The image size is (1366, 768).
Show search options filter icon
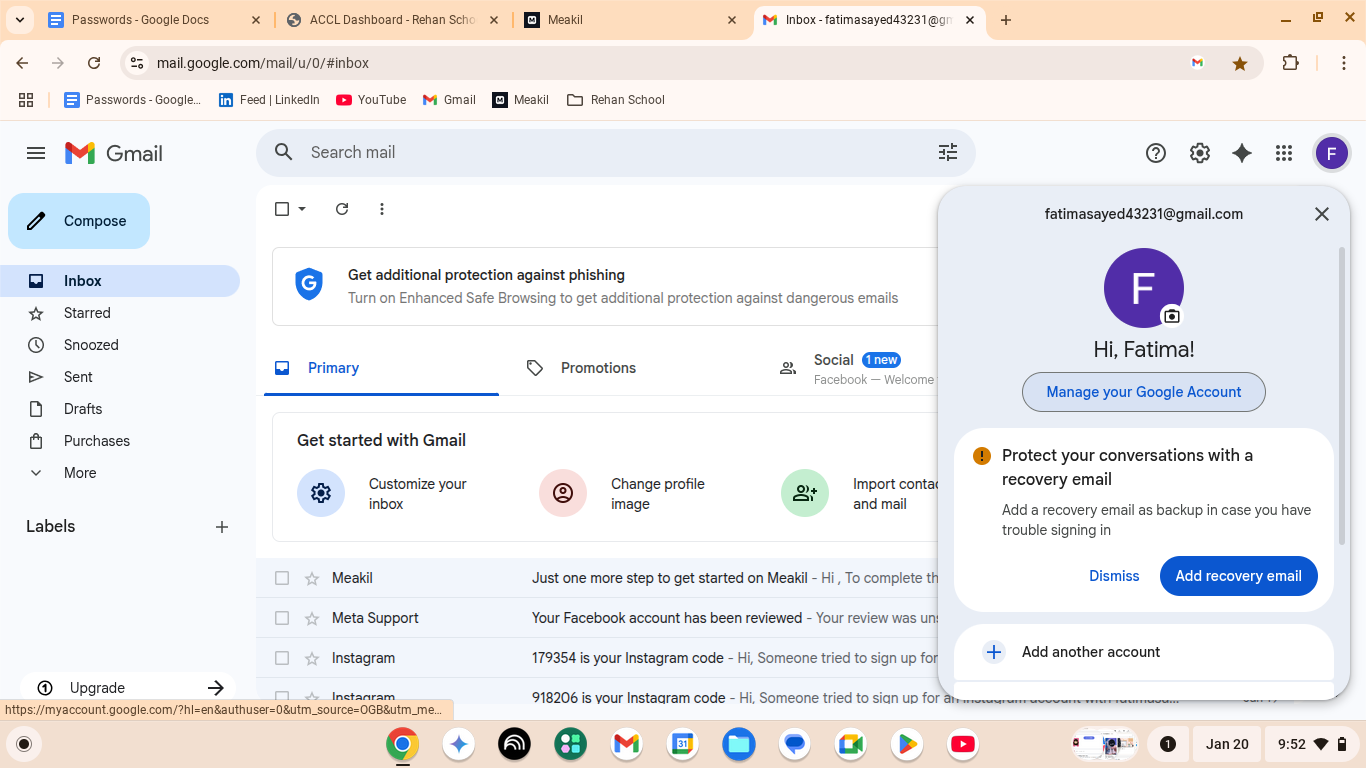[x=947, y=152]
